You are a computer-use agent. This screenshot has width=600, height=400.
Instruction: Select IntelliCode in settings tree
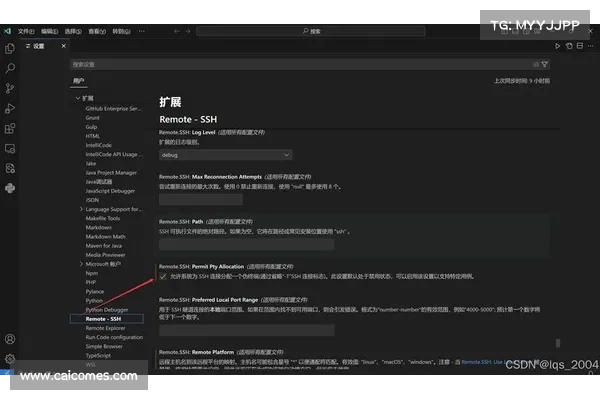[x=99, y=145]
